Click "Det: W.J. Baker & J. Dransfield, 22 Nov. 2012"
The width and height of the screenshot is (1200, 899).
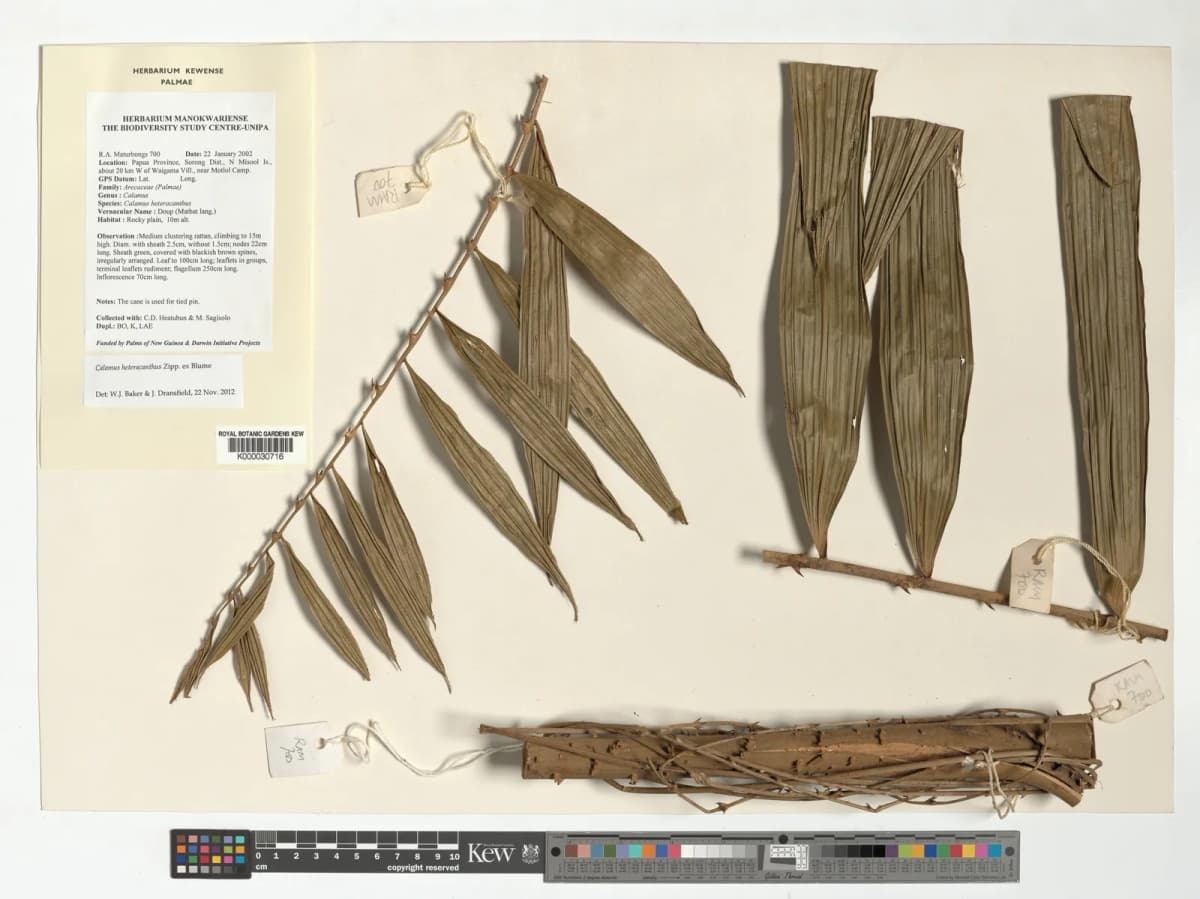click(x=163, y=391)
